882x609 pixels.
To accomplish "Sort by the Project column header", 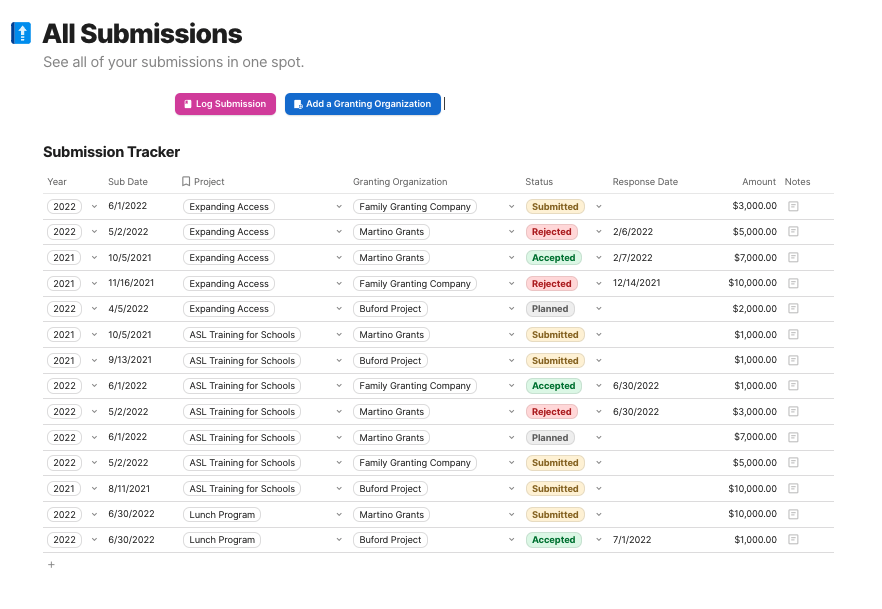I will click(209, 182).
